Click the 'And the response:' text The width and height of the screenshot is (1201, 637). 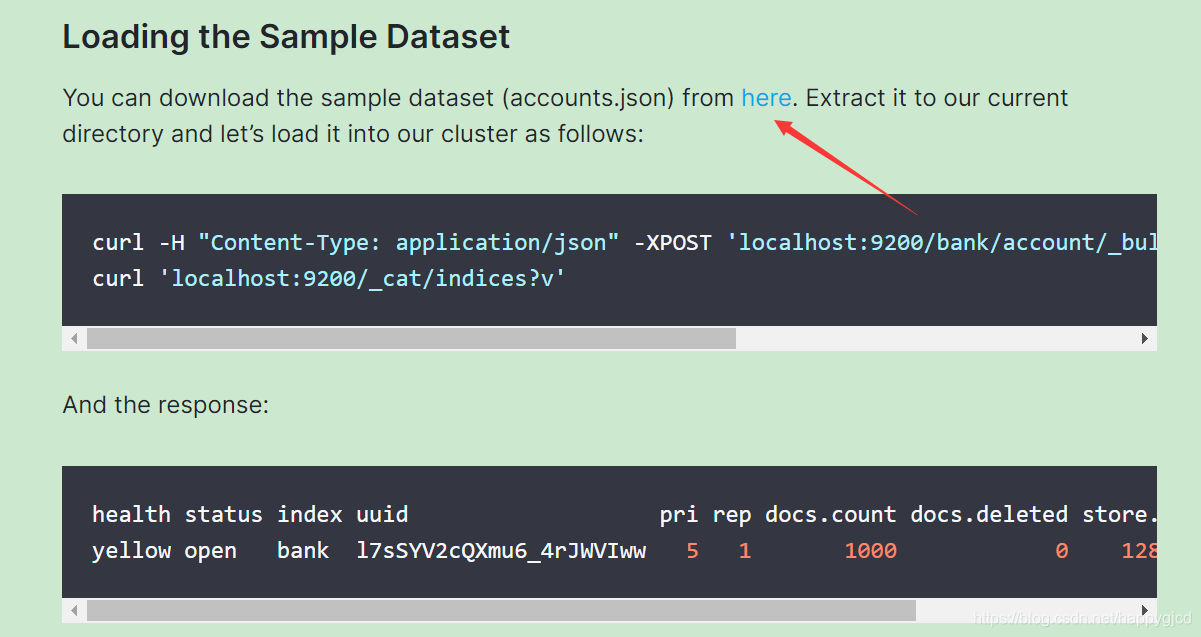coord(166,405)
